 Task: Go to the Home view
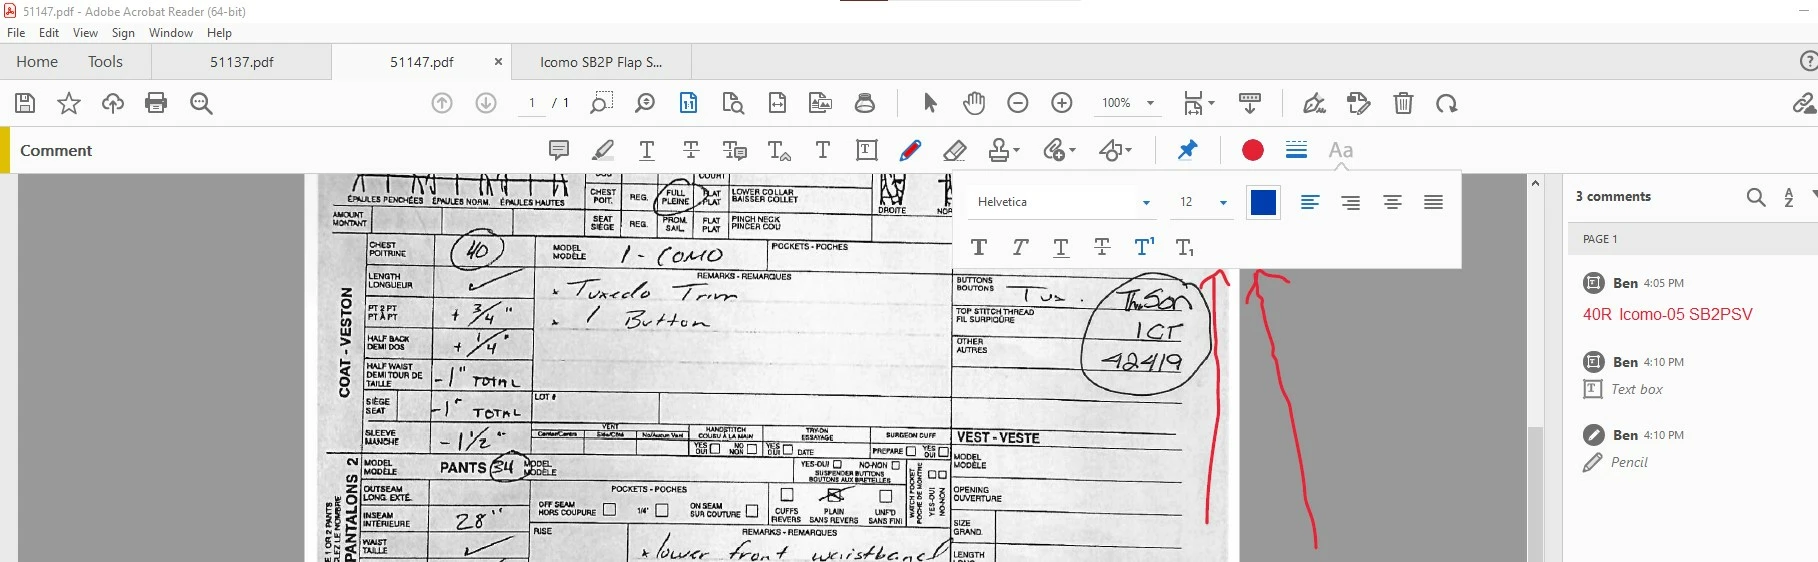[37, 62]
